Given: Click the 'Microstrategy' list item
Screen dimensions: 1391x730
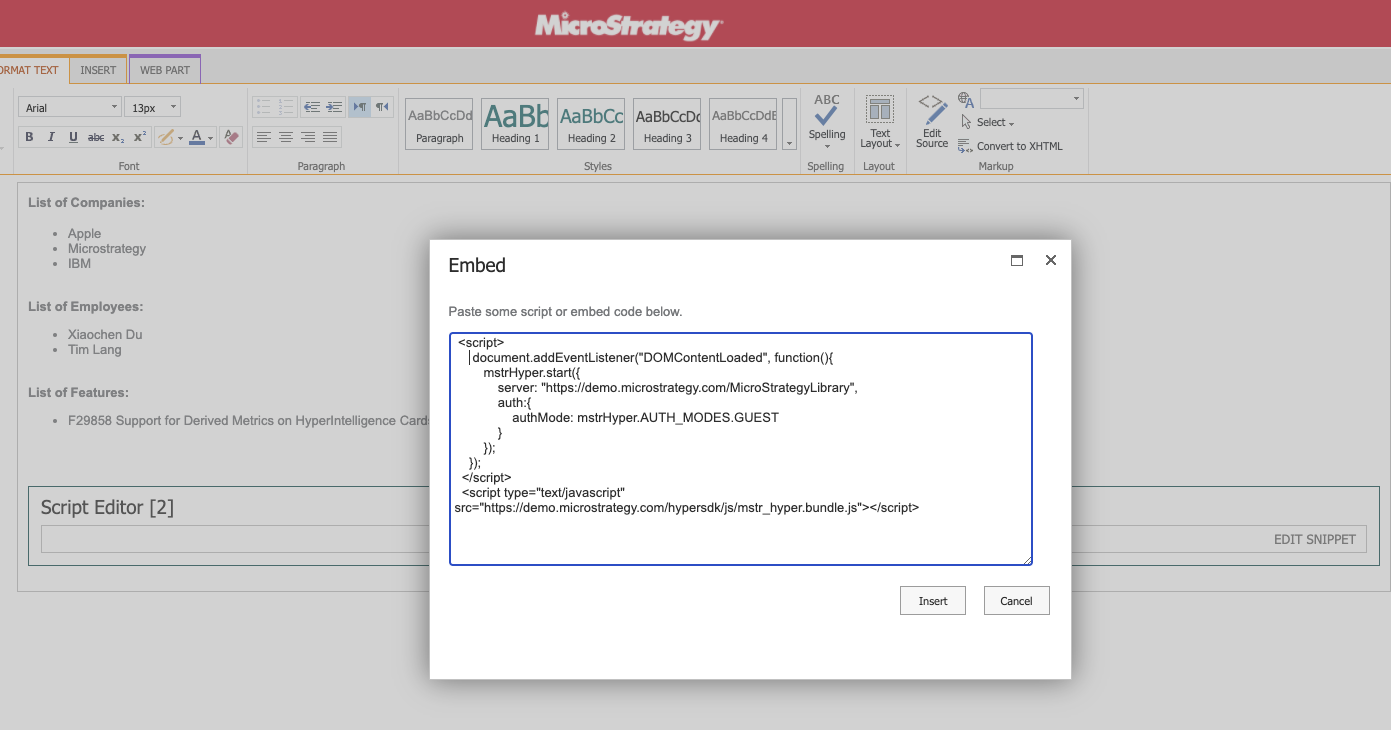Looking at the screenshot, I should pos(107,249).
